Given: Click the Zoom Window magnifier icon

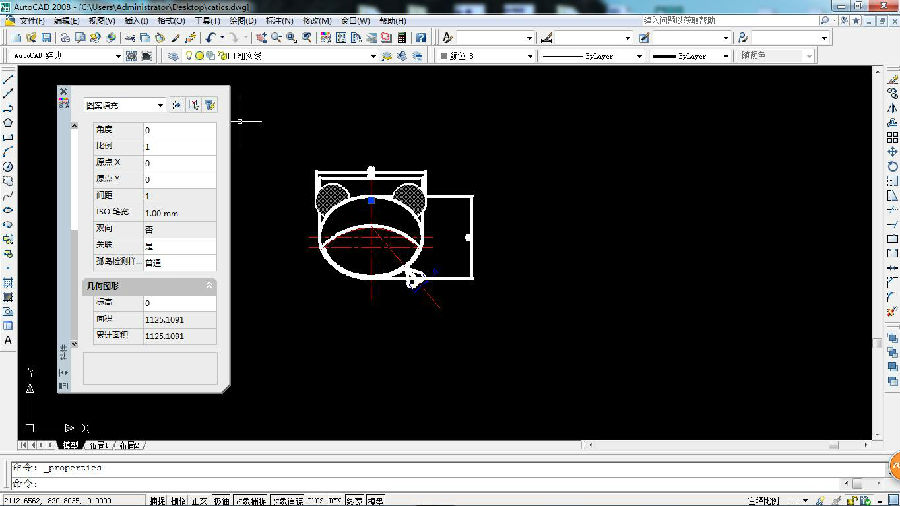Looking at the screenshot, I should pyautogui.click(x=291, y=38).
